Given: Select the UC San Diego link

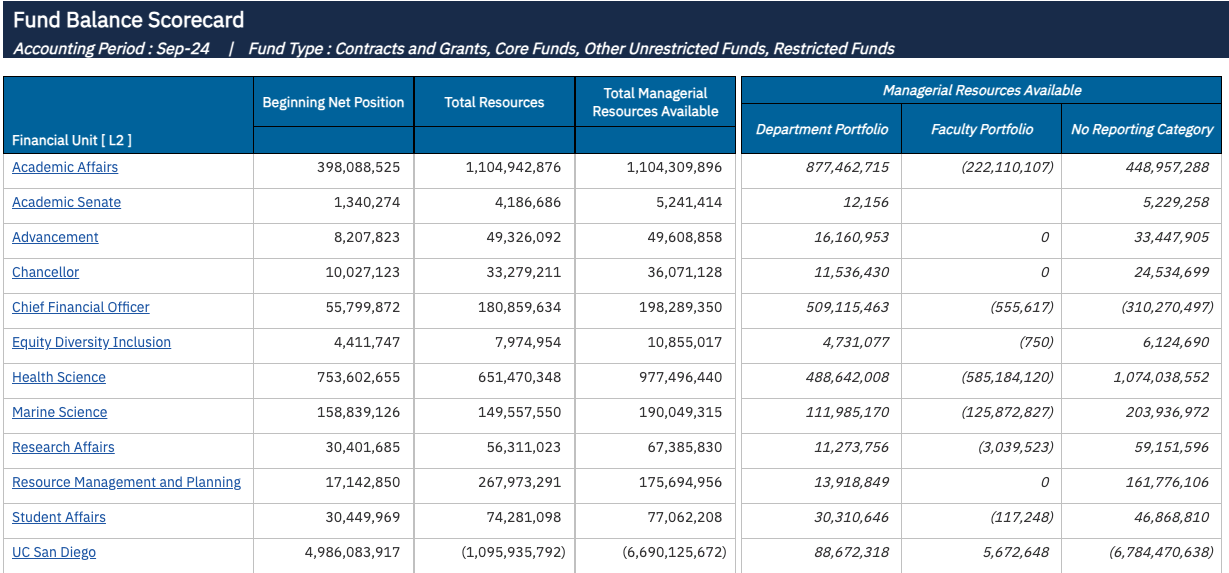Looking at the screenshot, I should click(54, 552).
